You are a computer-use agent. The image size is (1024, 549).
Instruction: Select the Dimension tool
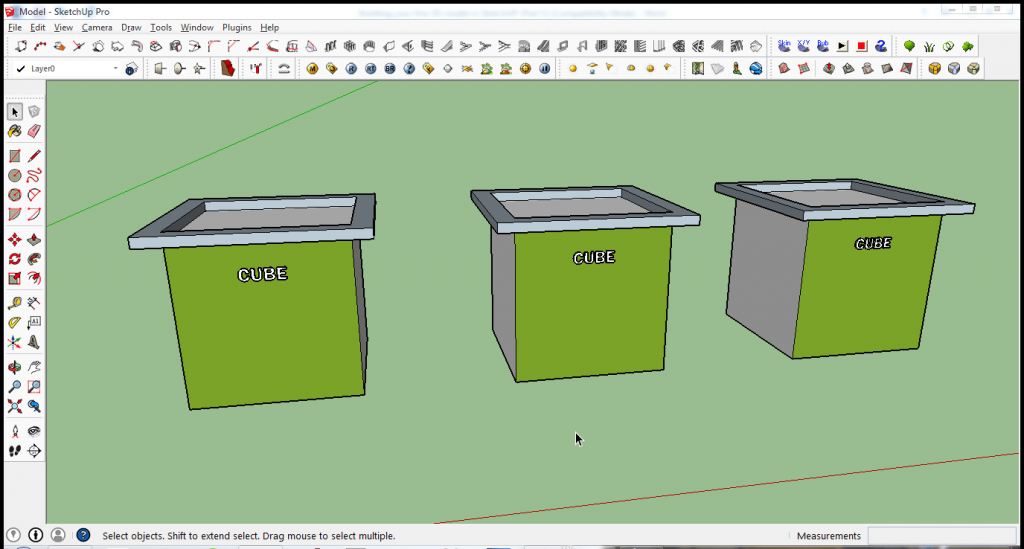(x=34, y=304)
